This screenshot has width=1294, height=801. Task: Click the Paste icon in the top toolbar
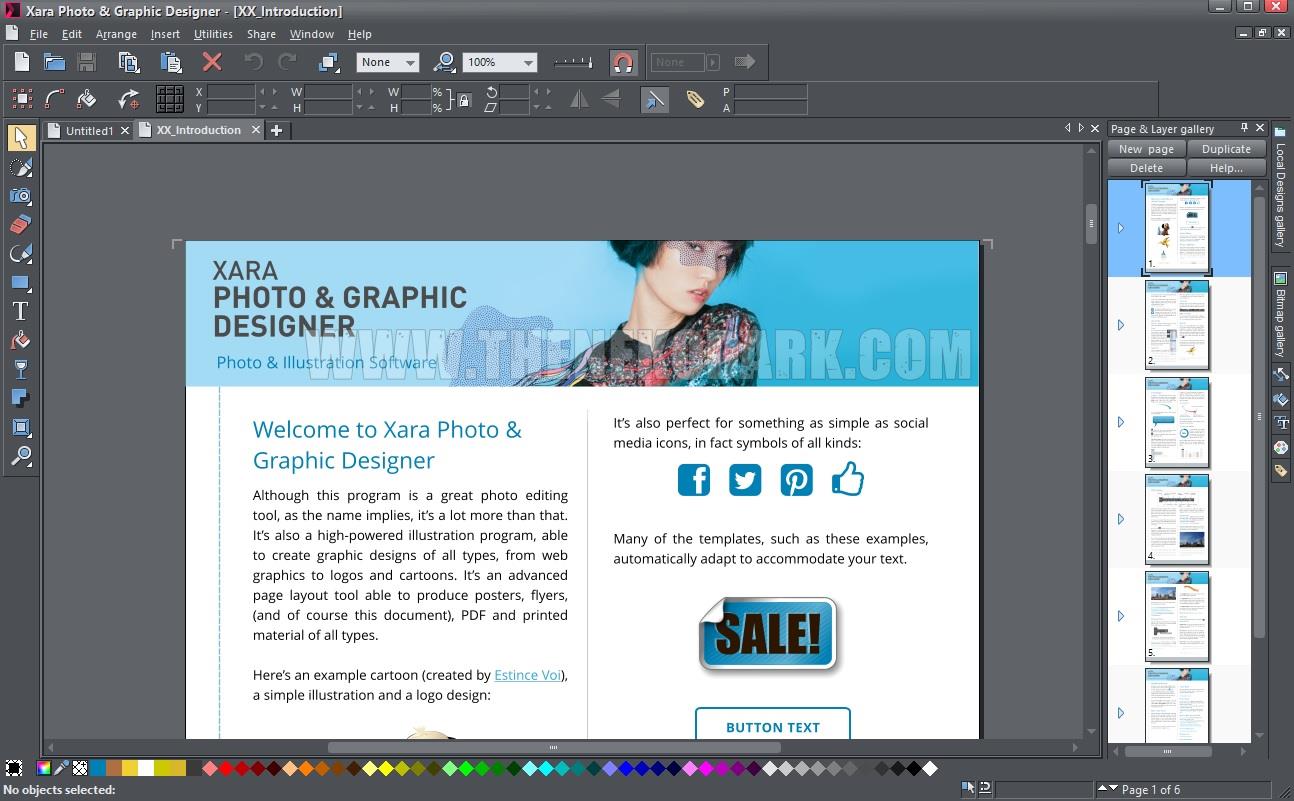pos(171,62)
